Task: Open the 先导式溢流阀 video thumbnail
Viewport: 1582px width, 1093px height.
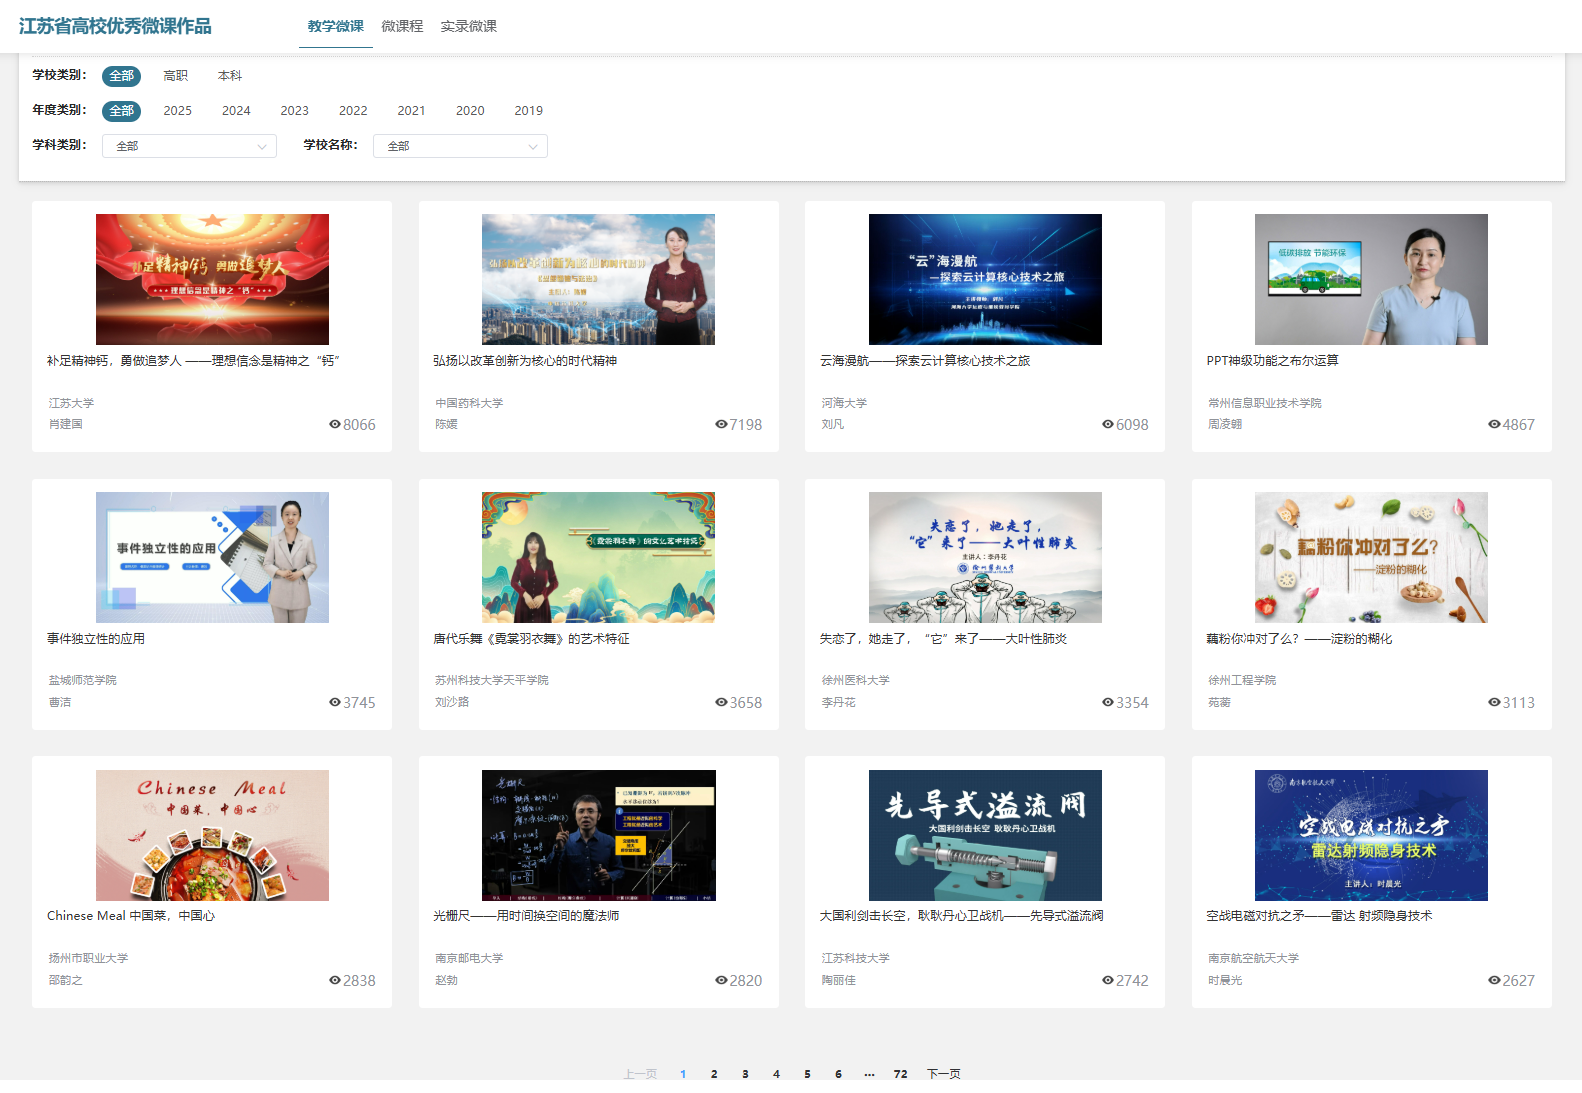Action: (985, 835)
